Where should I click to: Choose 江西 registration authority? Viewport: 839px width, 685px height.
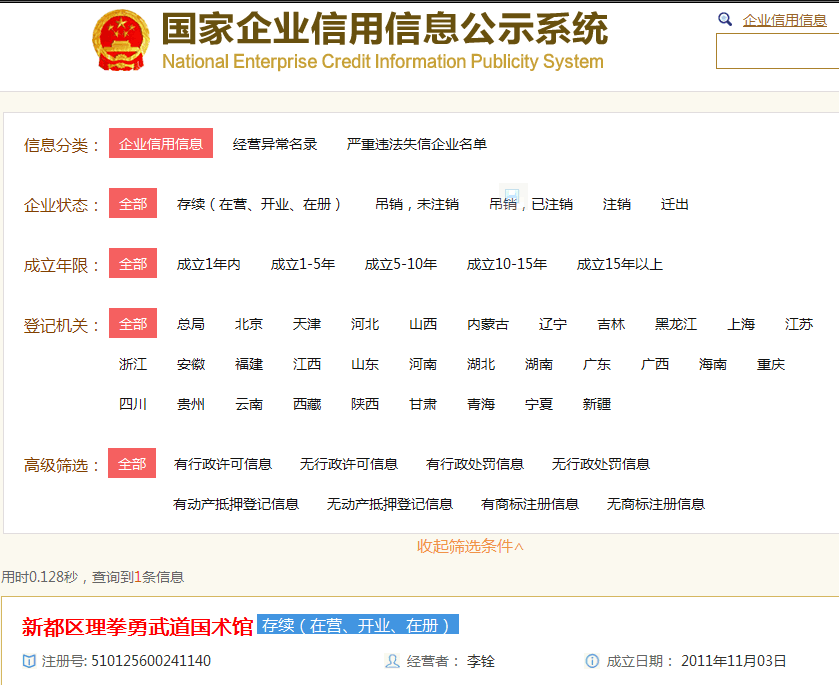pos(307,364)
